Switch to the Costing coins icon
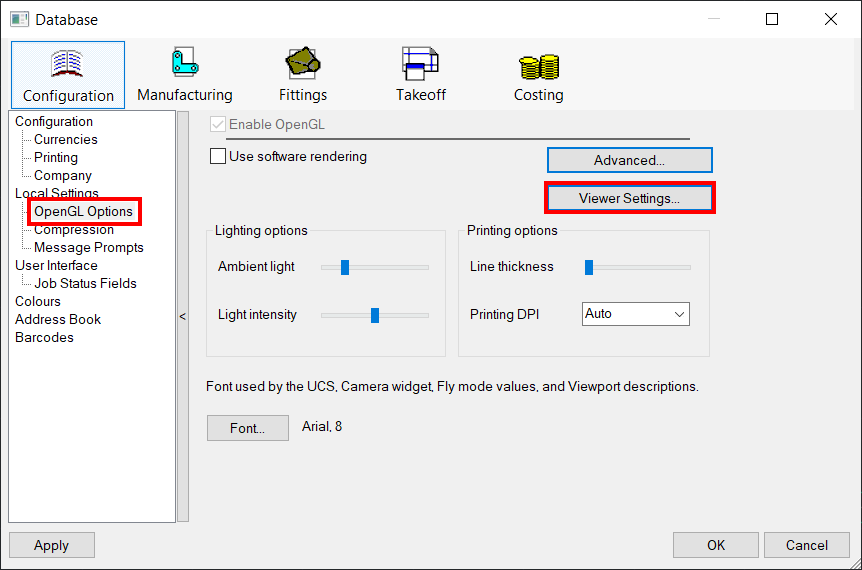The width and height of the screenshot is (862, 570). pos(539,77)
